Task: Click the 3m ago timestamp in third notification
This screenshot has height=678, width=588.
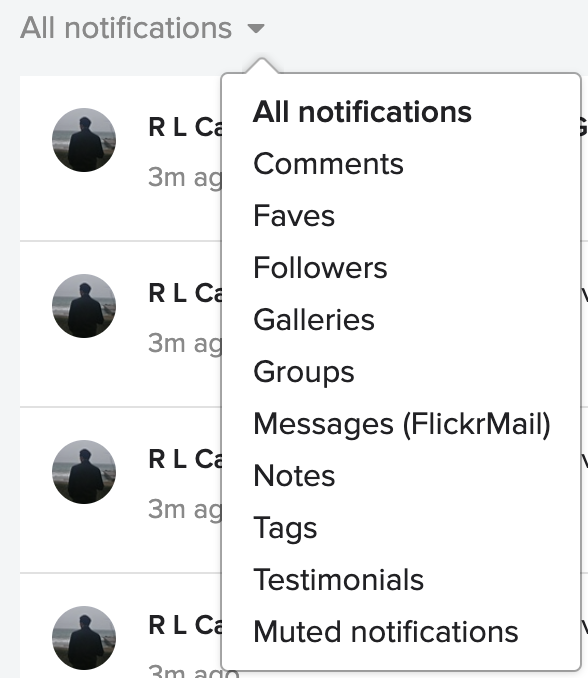Action: tap(185, 509)
